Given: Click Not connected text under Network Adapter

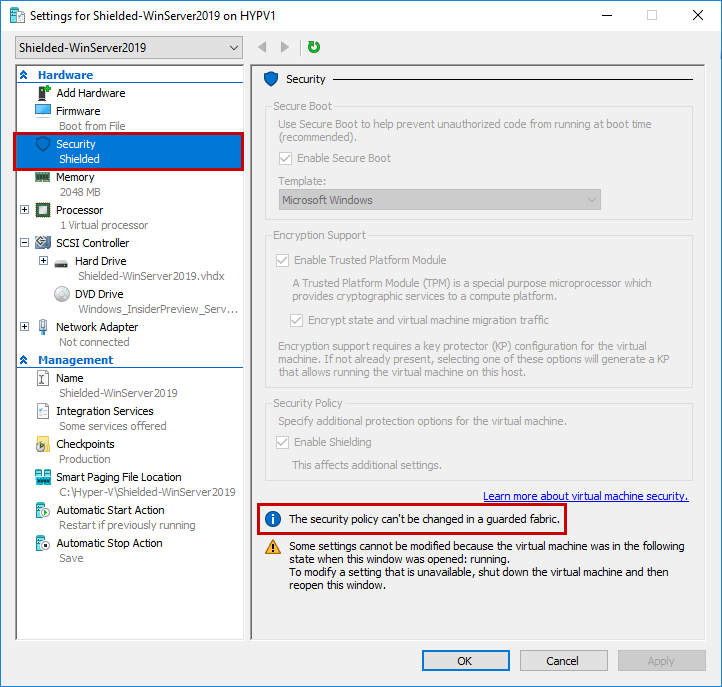Looking at the screenshot, I should 94,342.
